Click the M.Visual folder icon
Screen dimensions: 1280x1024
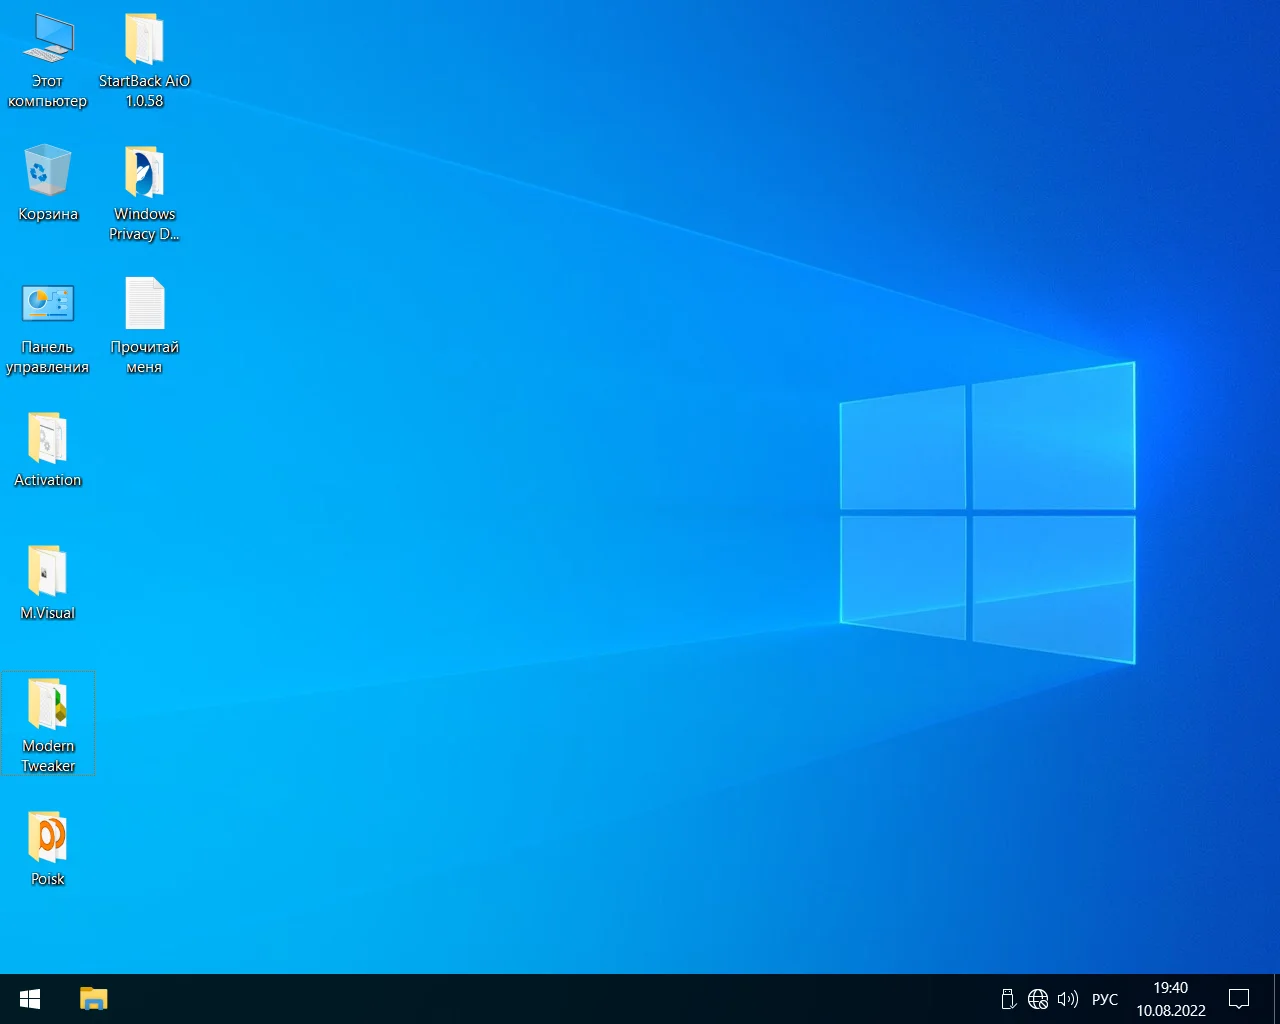tap(47, 571)
